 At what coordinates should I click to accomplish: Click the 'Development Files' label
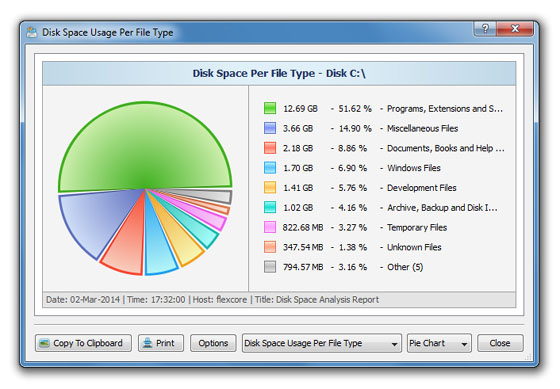click(422, 188)
